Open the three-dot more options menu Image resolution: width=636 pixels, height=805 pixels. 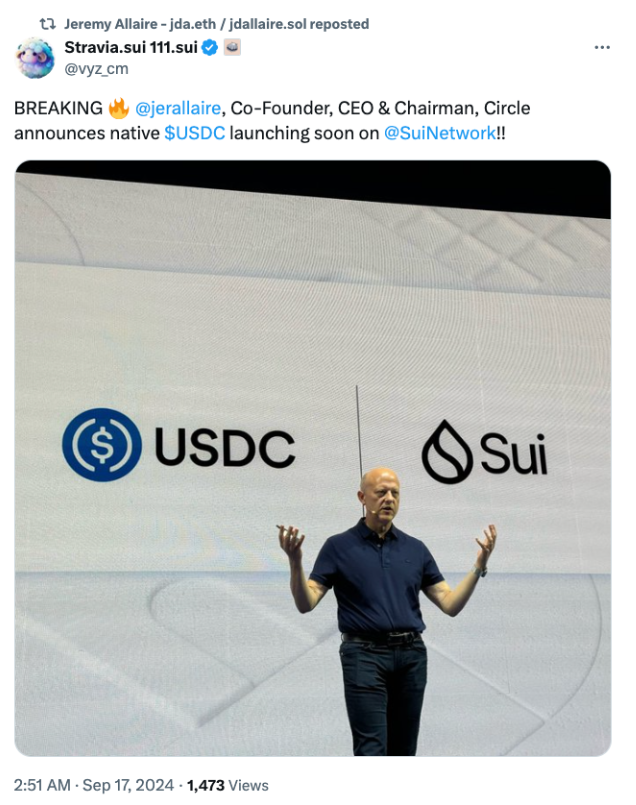pyautogui.click(x=602, y=47)
